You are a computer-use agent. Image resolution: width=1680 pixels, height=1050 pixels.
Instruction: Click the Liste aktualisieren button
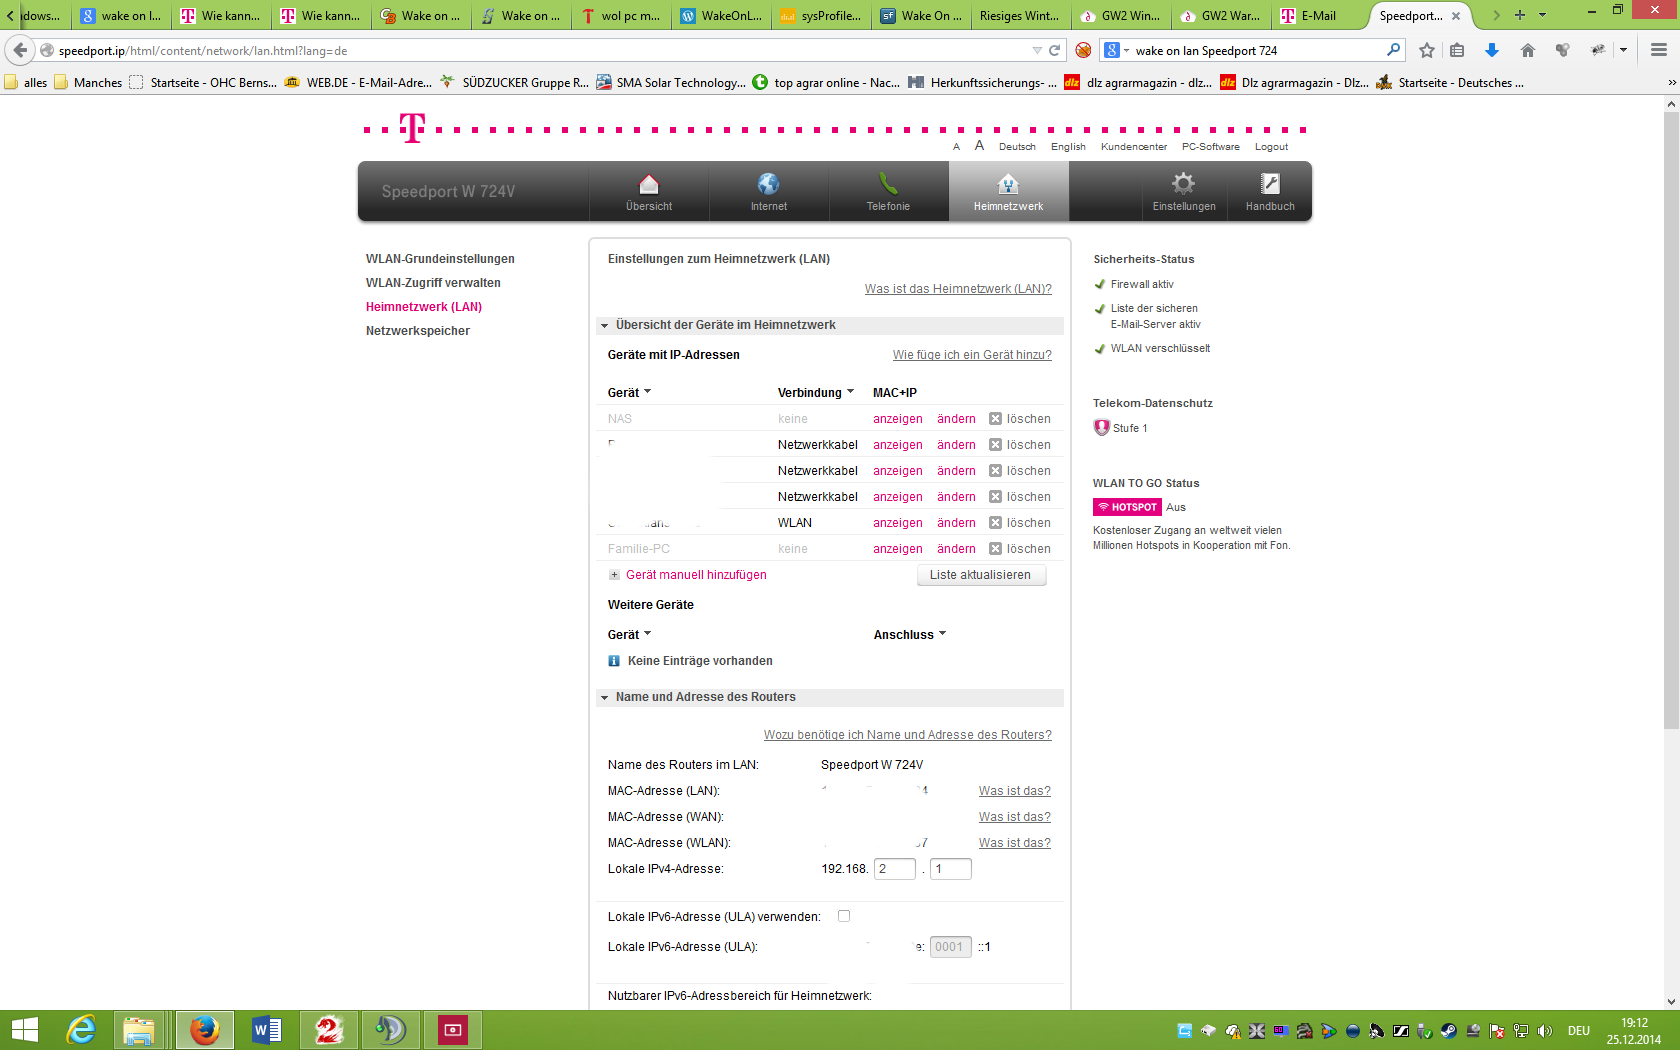981,575
